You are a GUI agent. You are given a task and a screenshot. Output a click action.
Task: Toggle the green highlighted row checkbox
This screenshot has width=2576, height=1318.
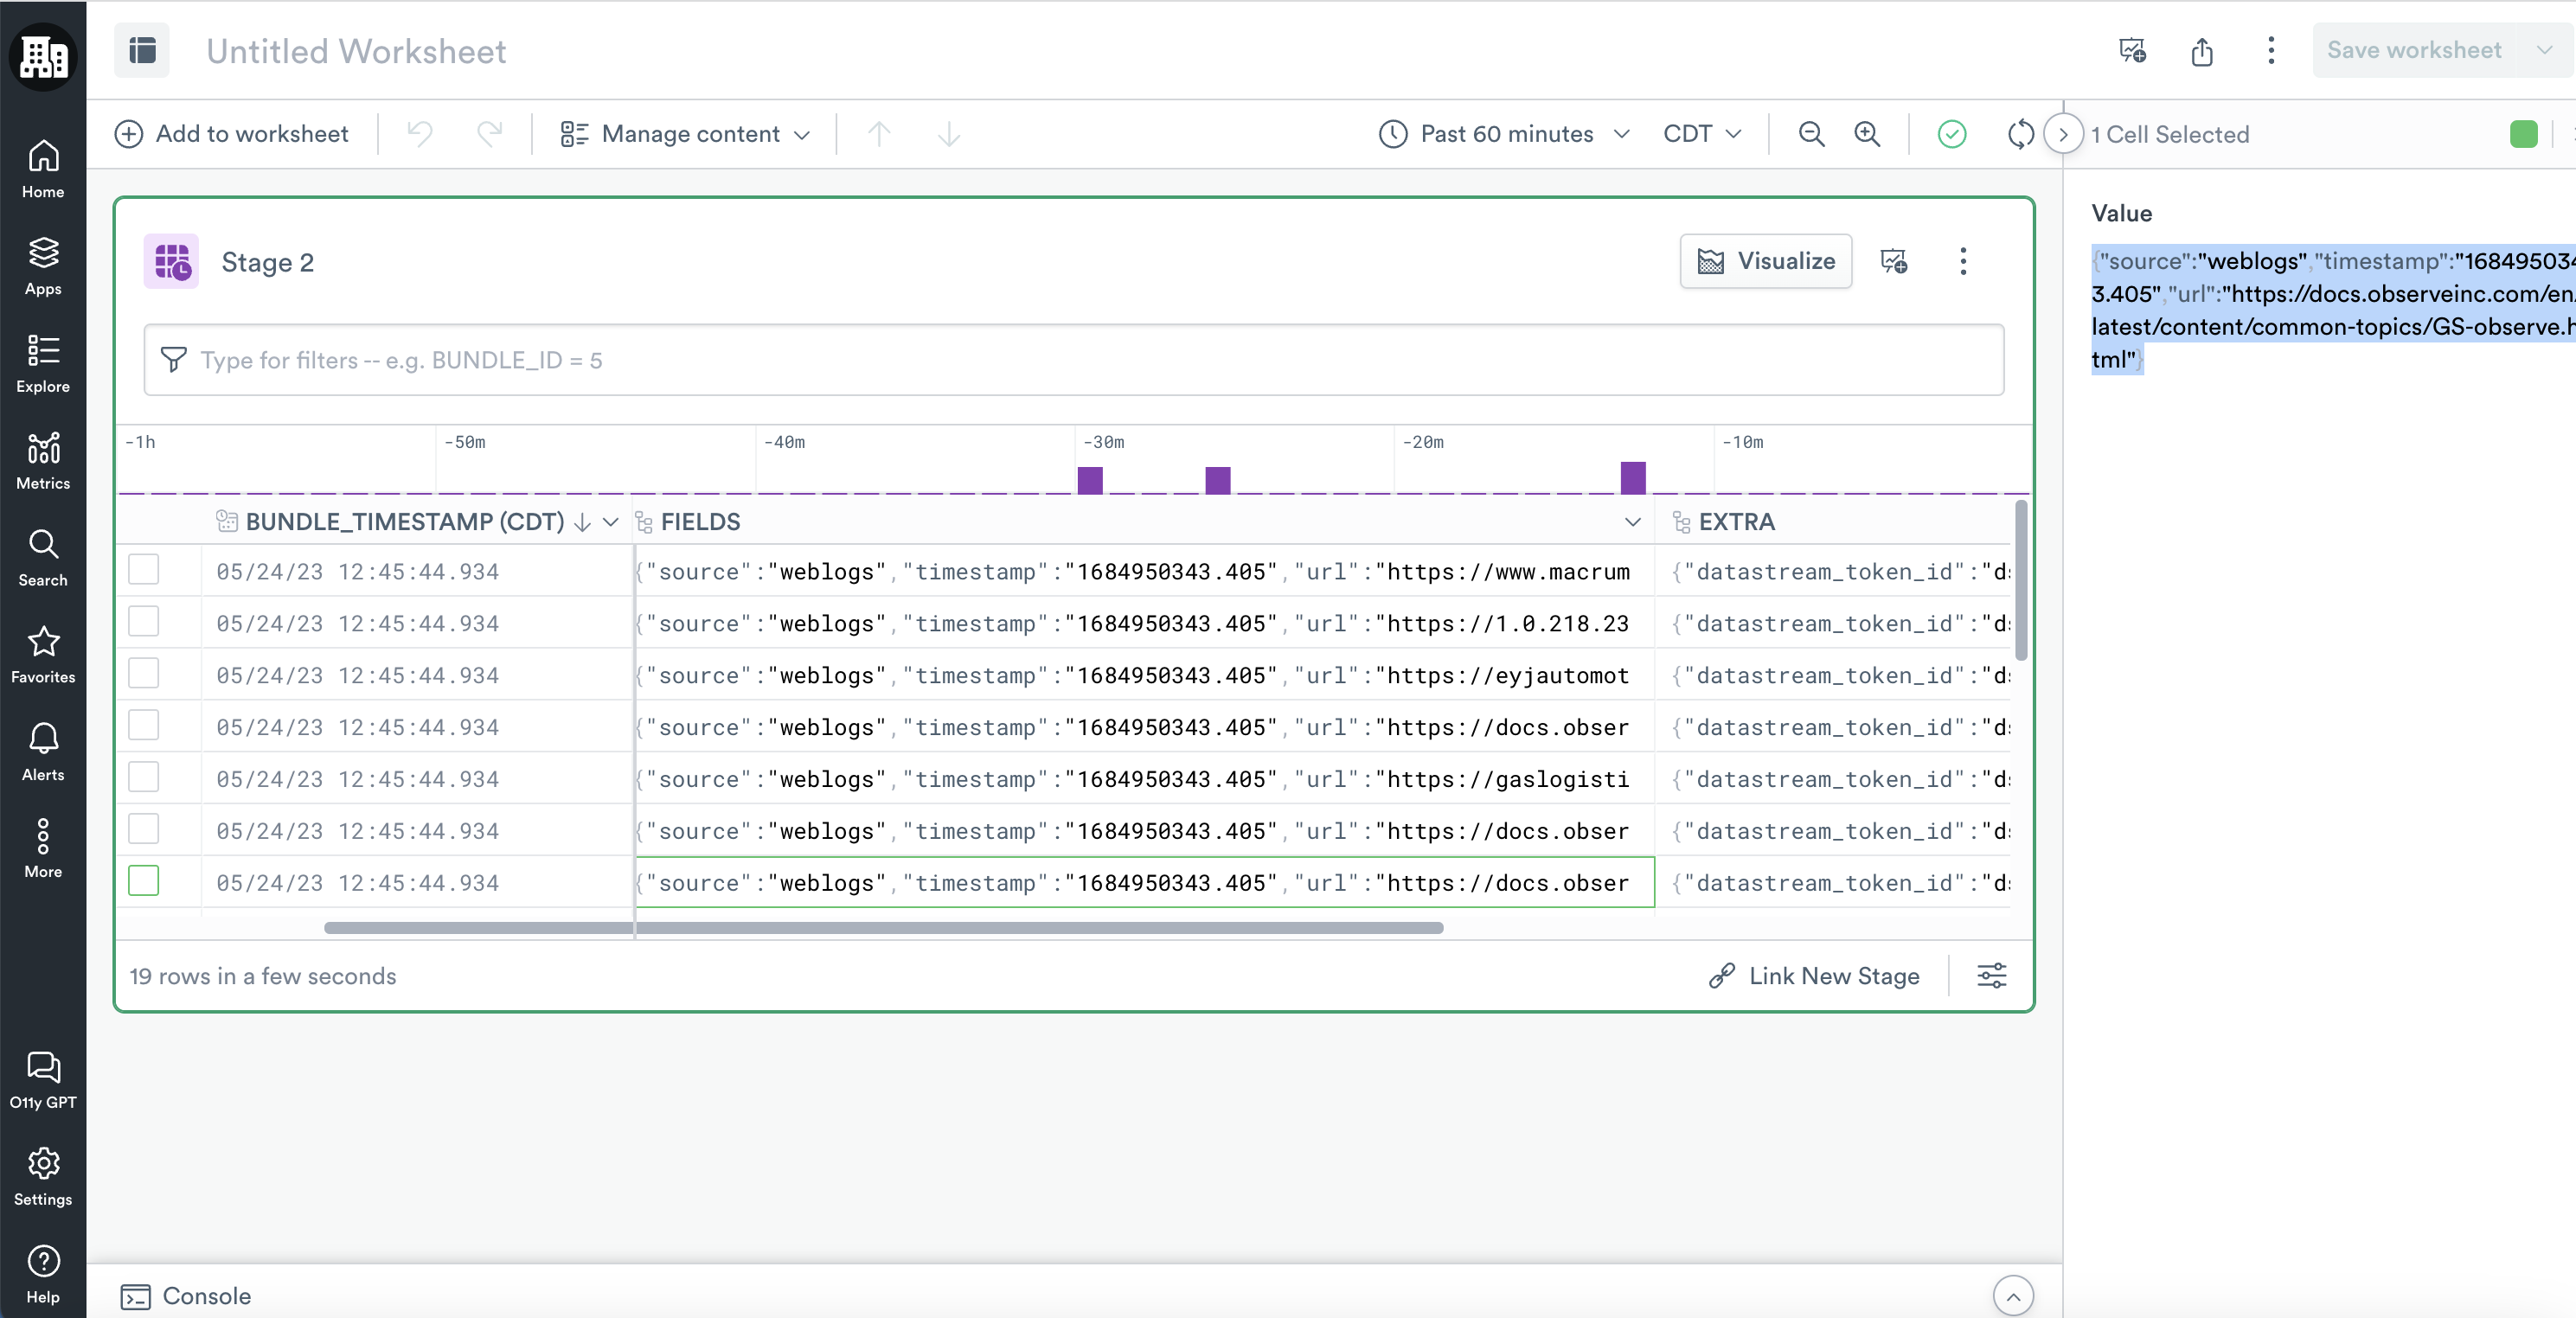[x=144, y=881]
